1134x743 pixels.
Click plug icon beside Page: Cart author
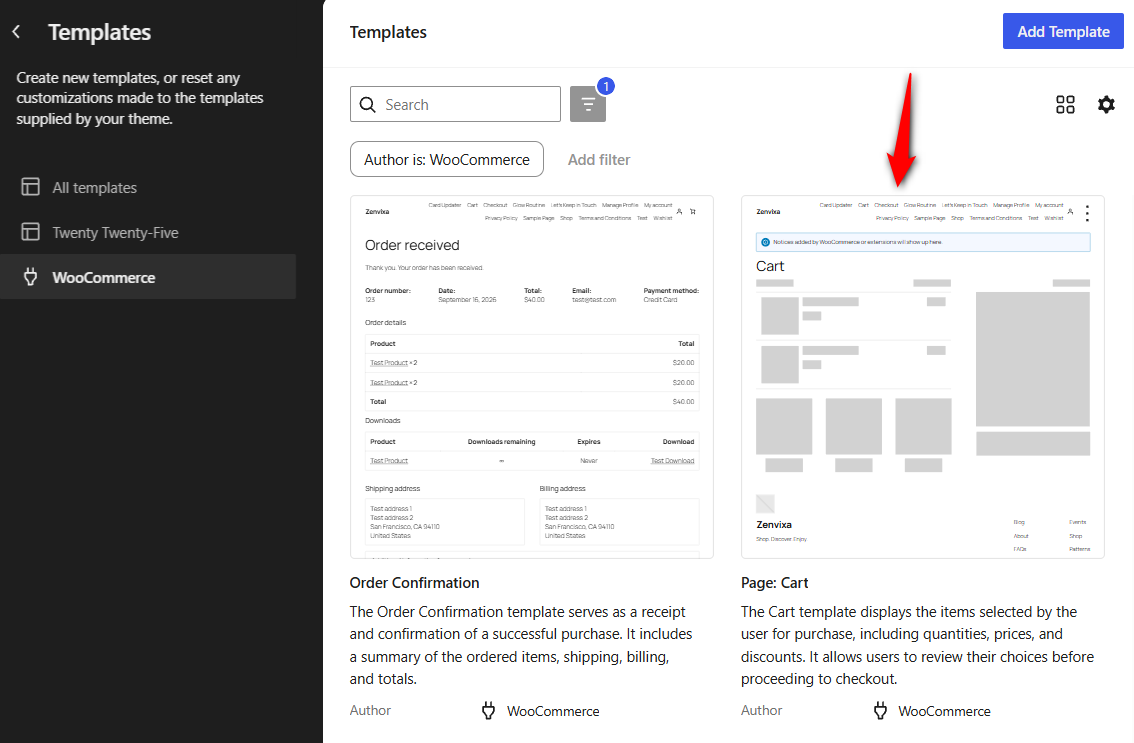point(880,710)
